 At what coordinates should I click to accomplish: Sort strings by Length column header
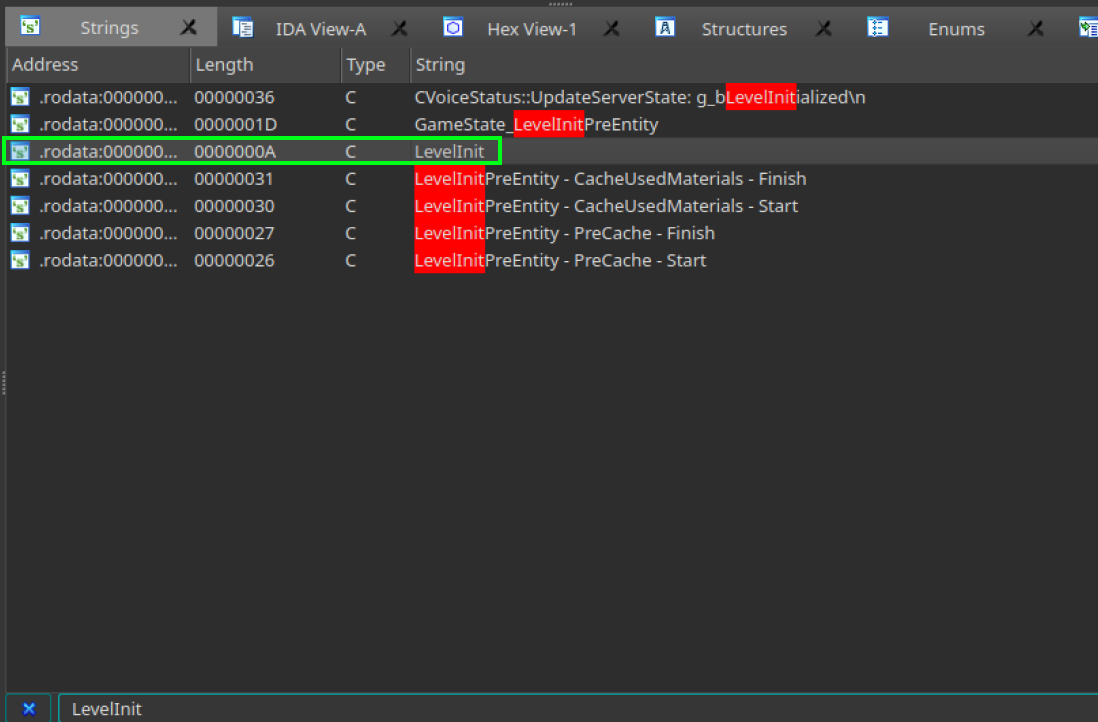point(224,65)
